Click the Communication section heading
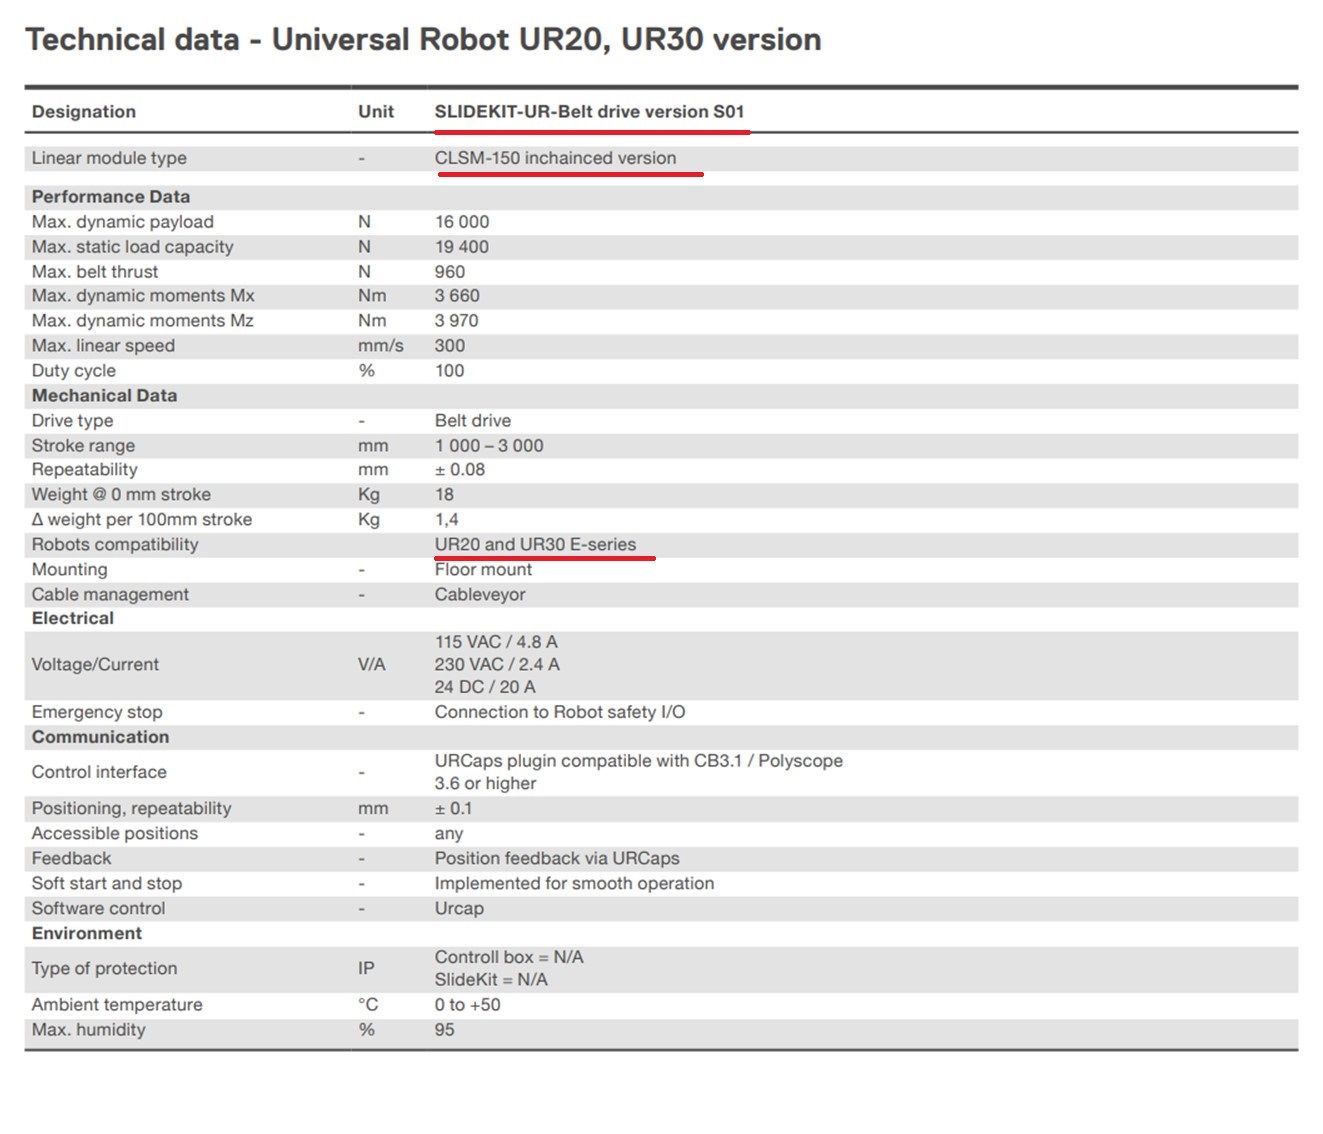Viewport: 1323px width, 1134px height. (100, 737)
